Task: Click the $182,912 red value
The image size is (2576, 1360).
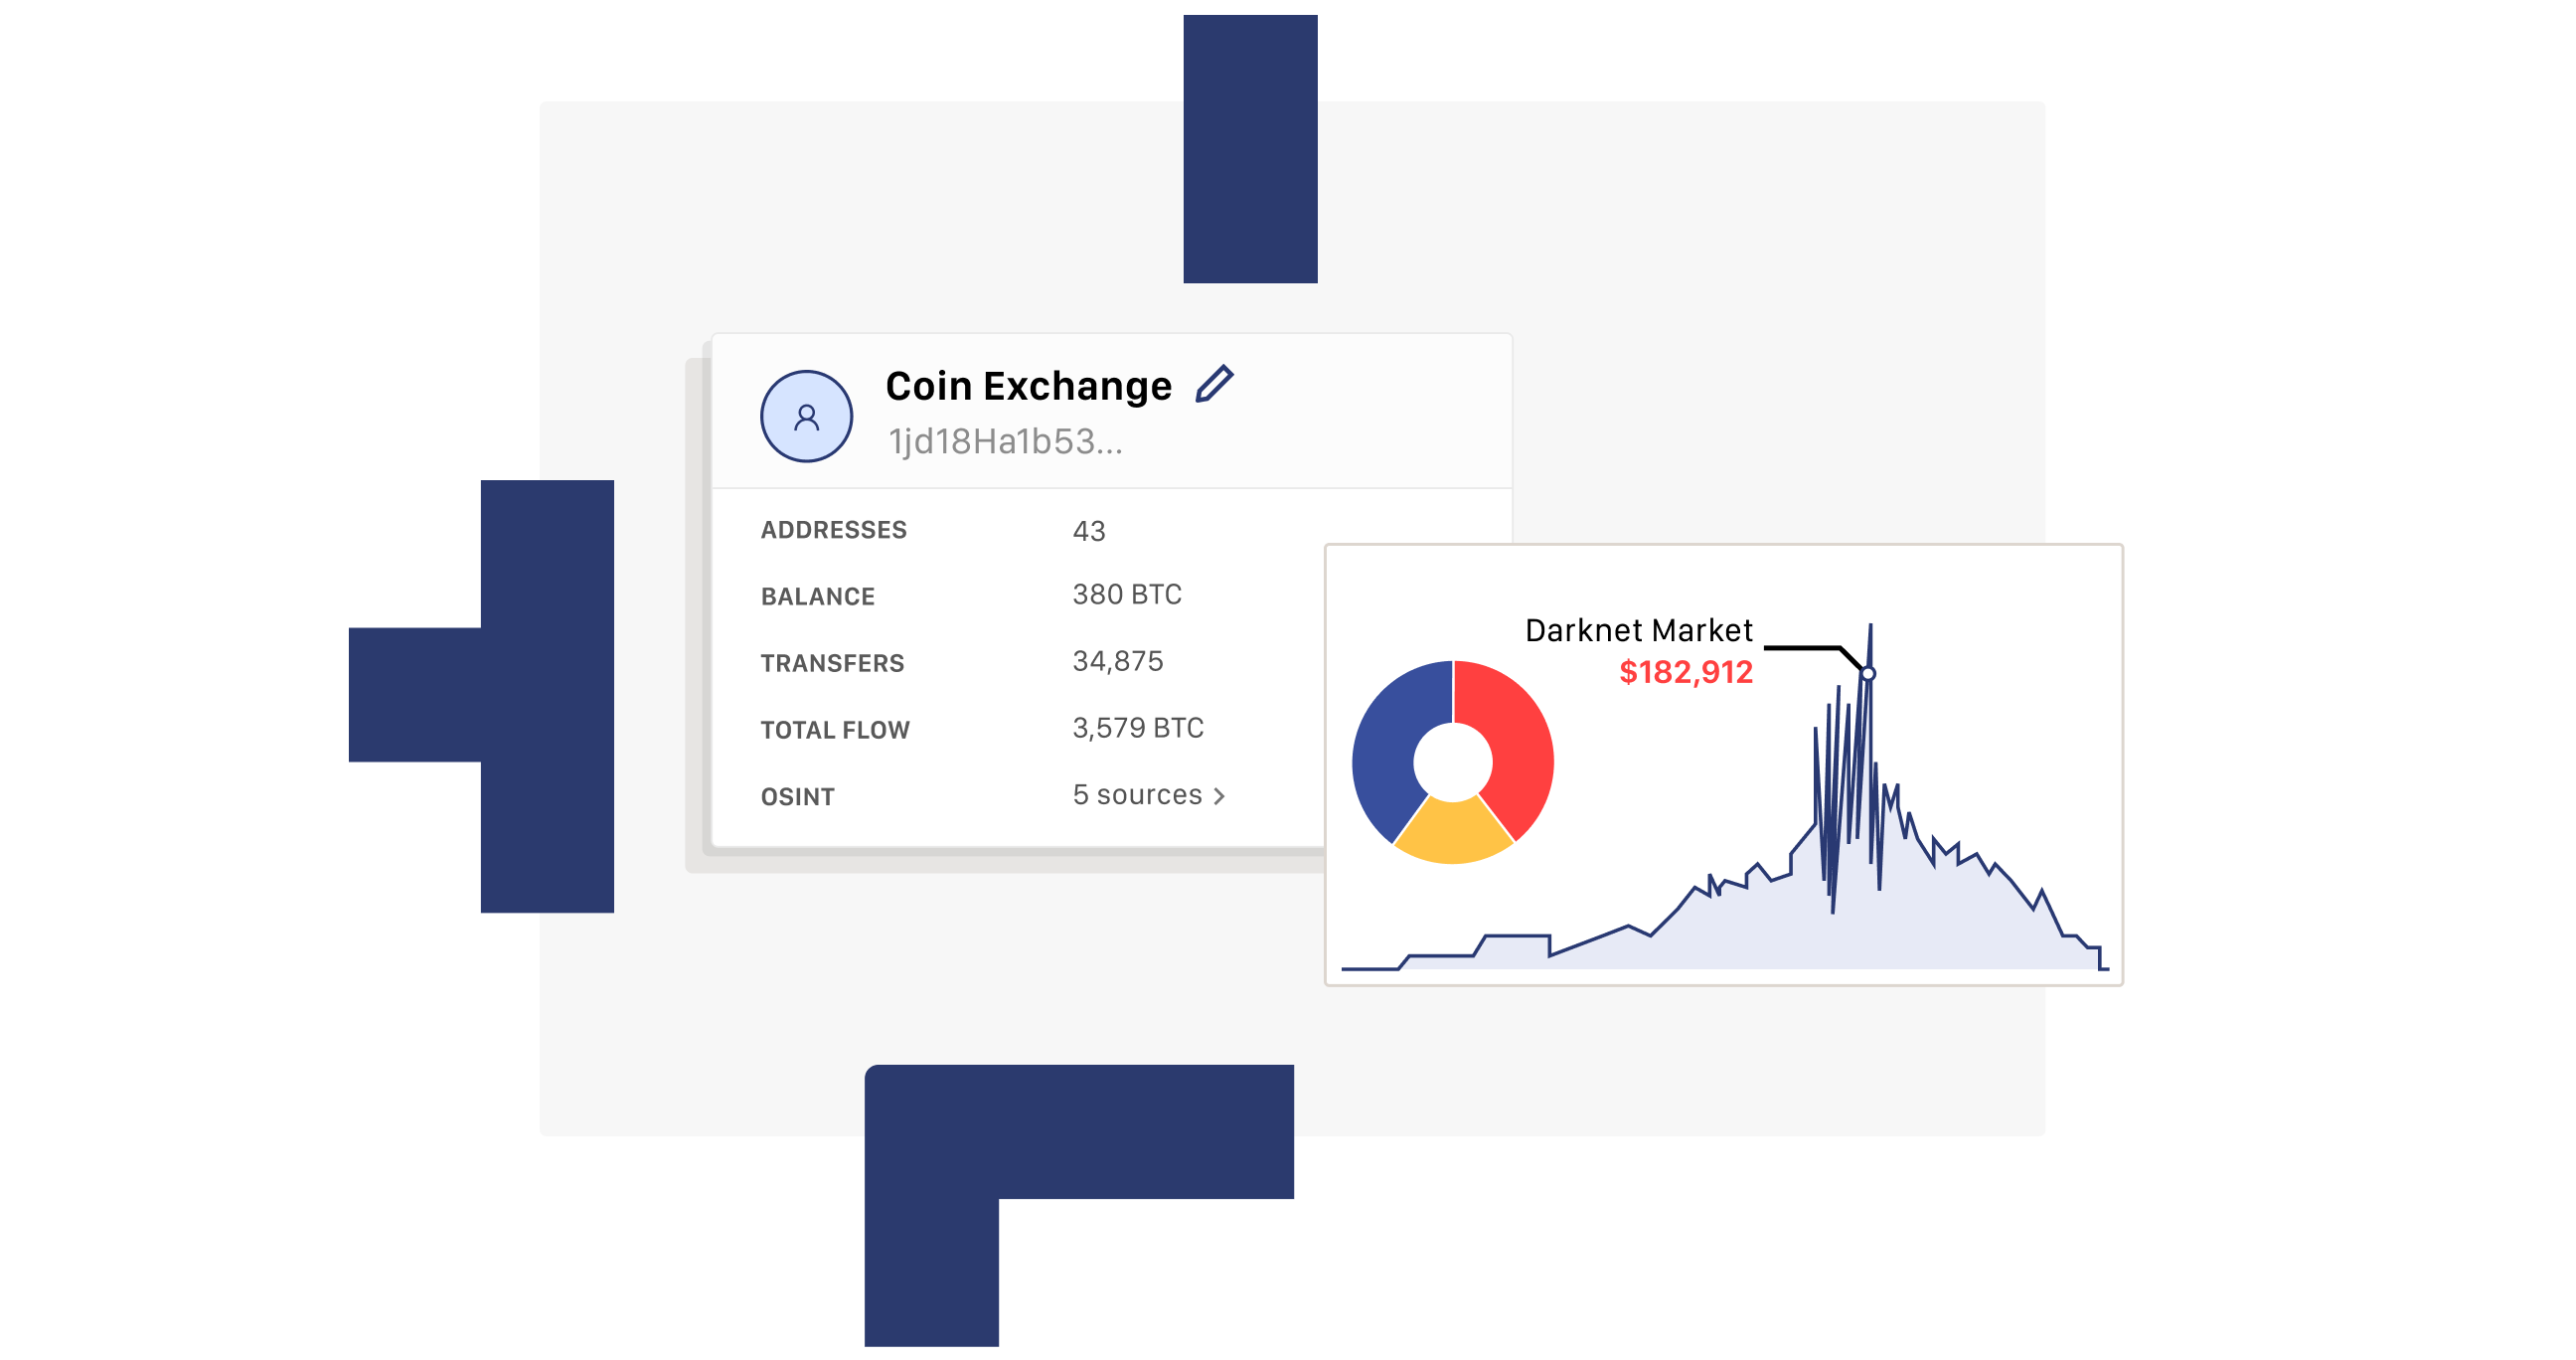Action: tap(1685, 672)
